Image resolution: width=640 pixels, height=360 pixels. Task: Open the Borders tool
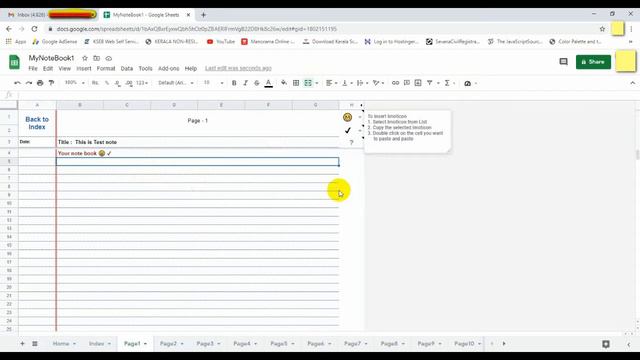(296, 83)
